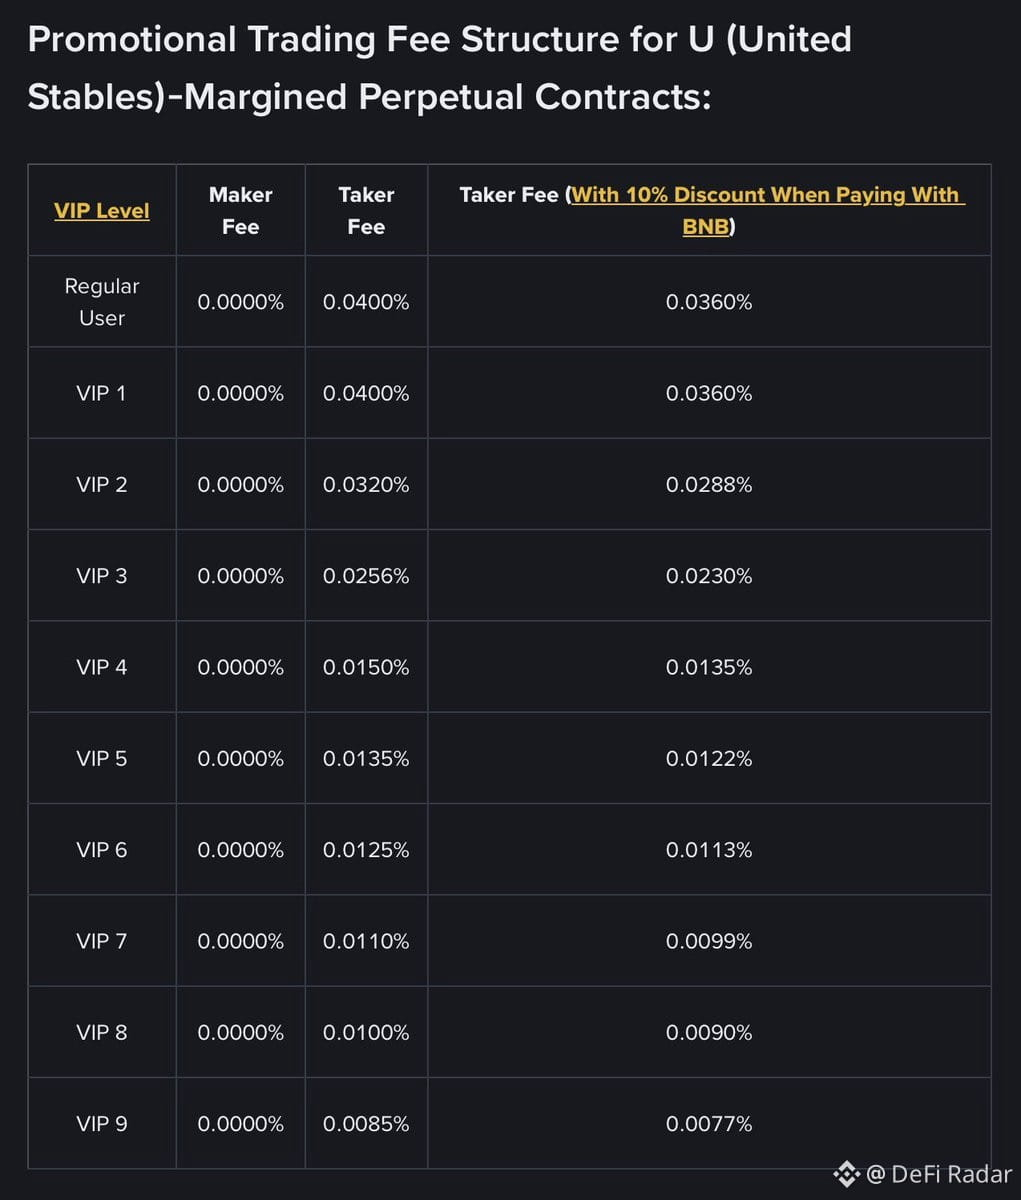Click the VIP 9 maker fee 0.0000%

pos(241,1124)
